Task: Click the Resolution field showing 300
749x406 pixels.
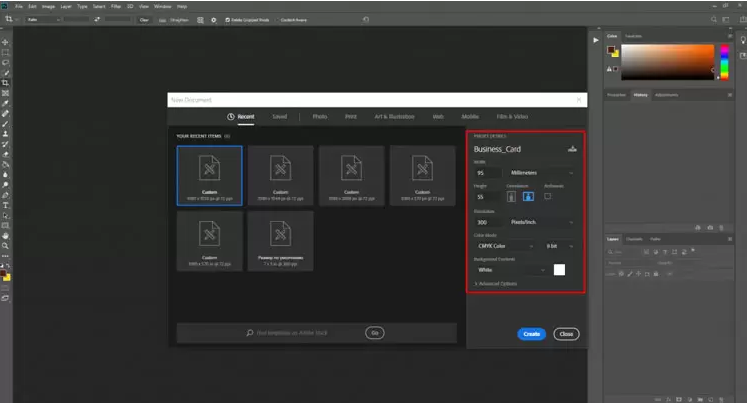Action: [488, 222]
